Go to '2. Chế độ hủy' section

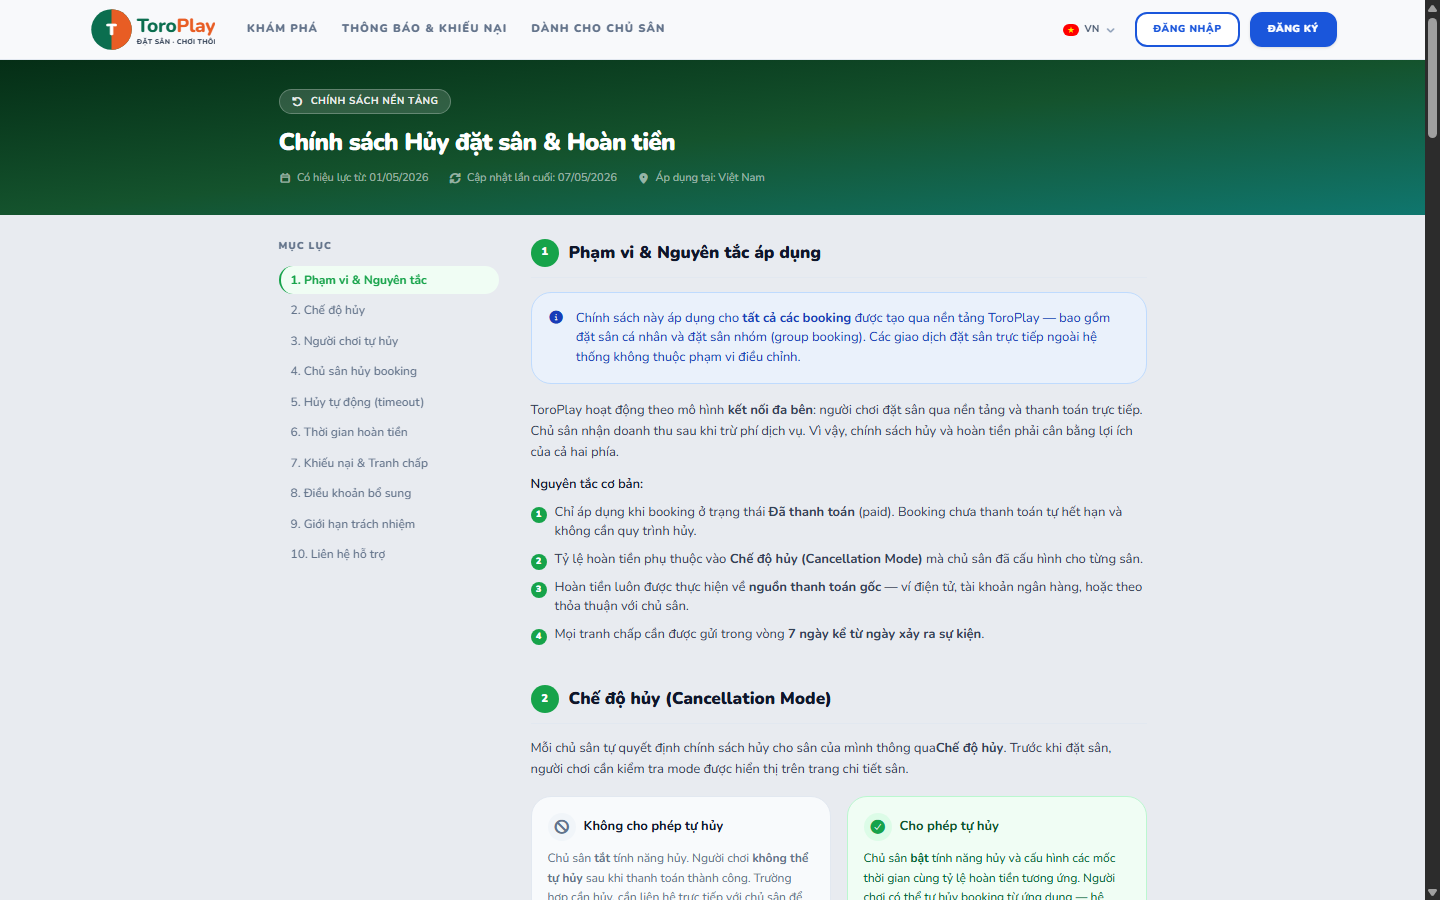[x=389, y=310]
